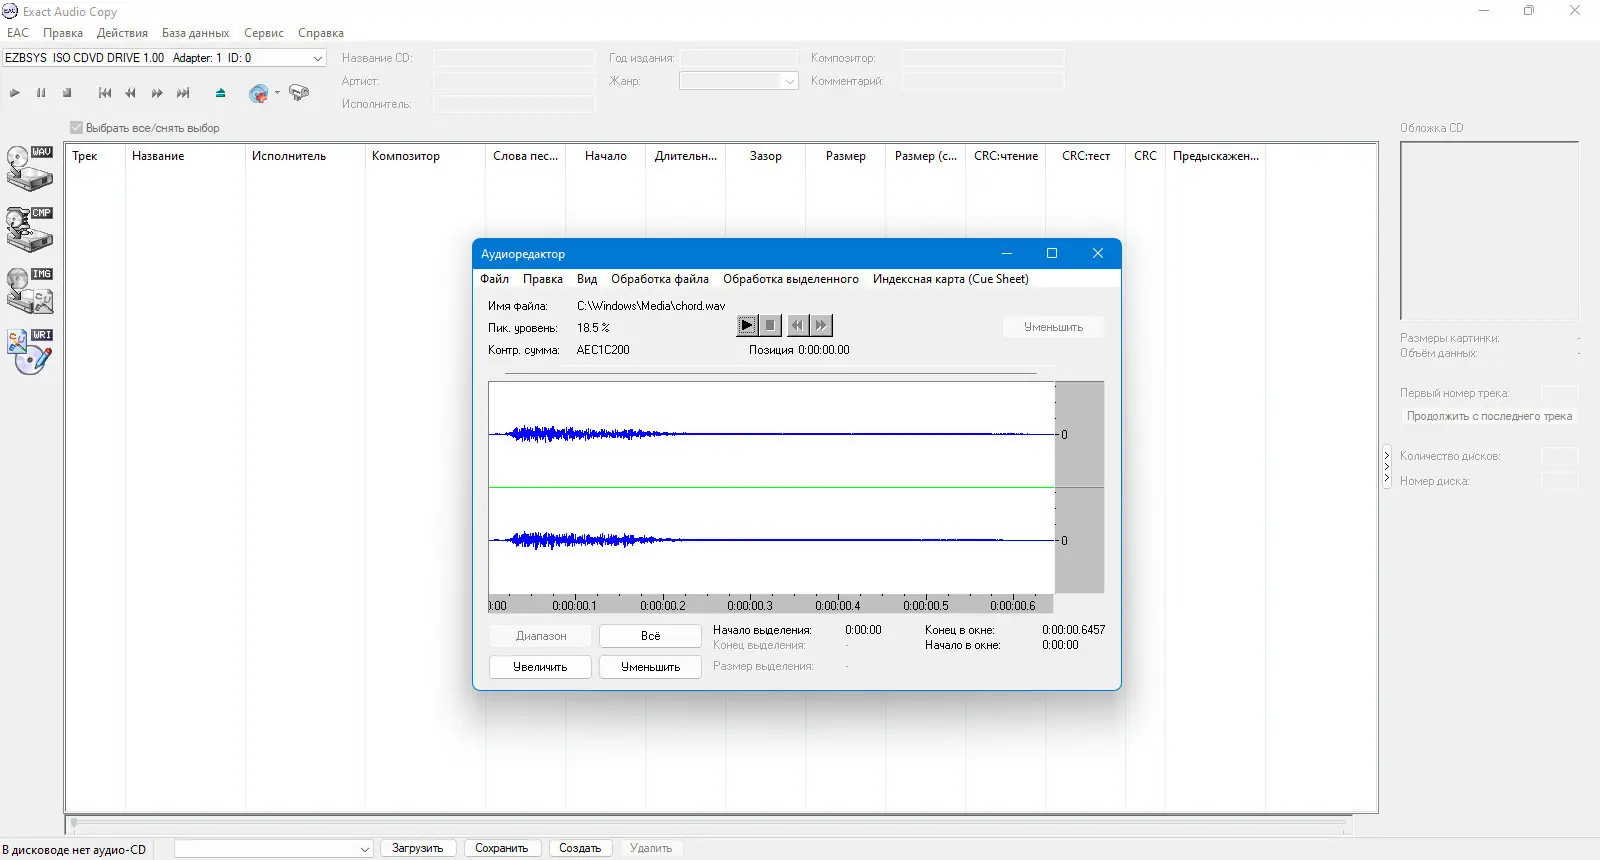Click the Композитор input field
Image resolution: width=1600 pixels, height=860 pixels.
pyautogui.click(x=983, y=58)
